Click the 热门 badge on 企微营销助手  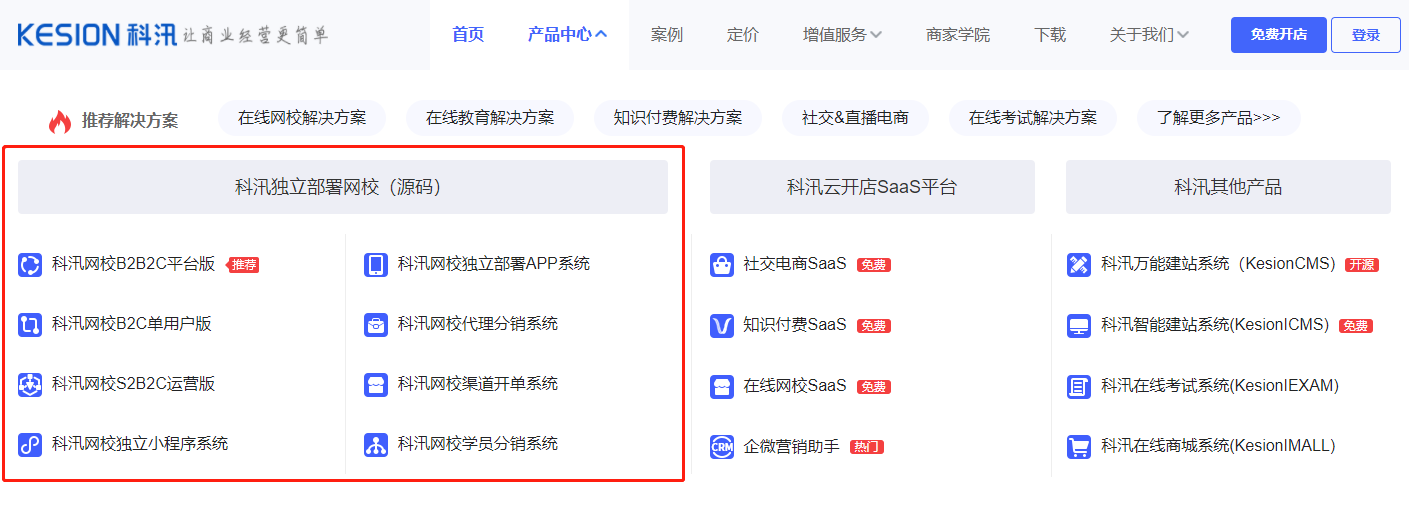point(867,447)
